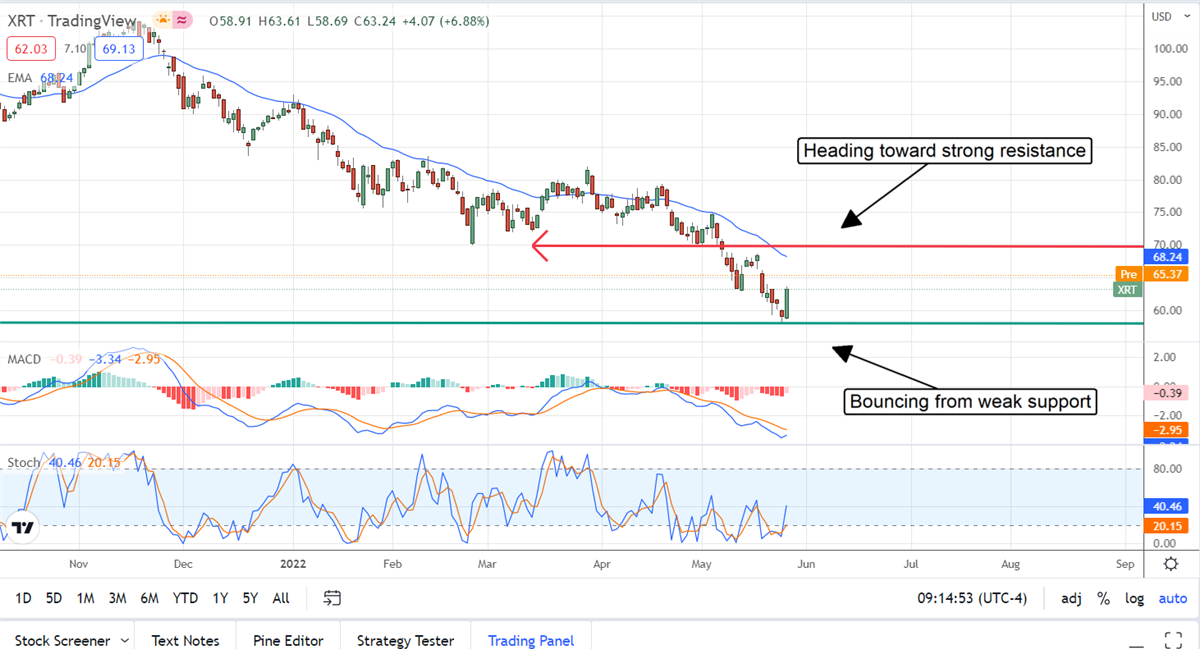This screenshot has width=1200, height=649.
Task: Switch to the Pine Editor tab
Action: click(x=288, y=640)
